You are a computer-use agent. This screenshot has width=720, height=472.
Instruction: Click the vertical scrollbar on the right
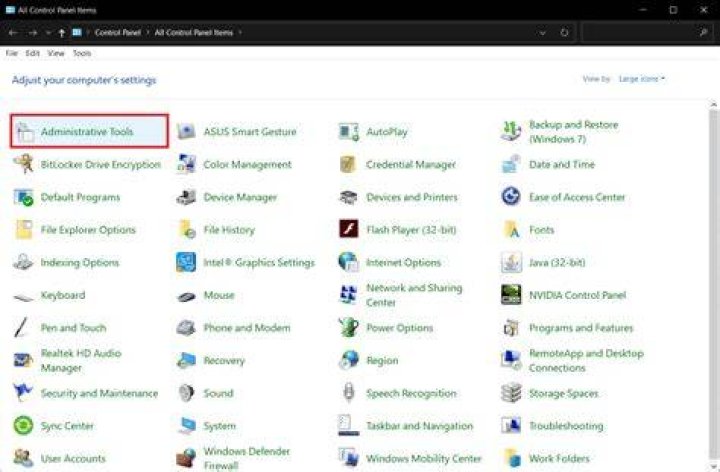point(714,285)
